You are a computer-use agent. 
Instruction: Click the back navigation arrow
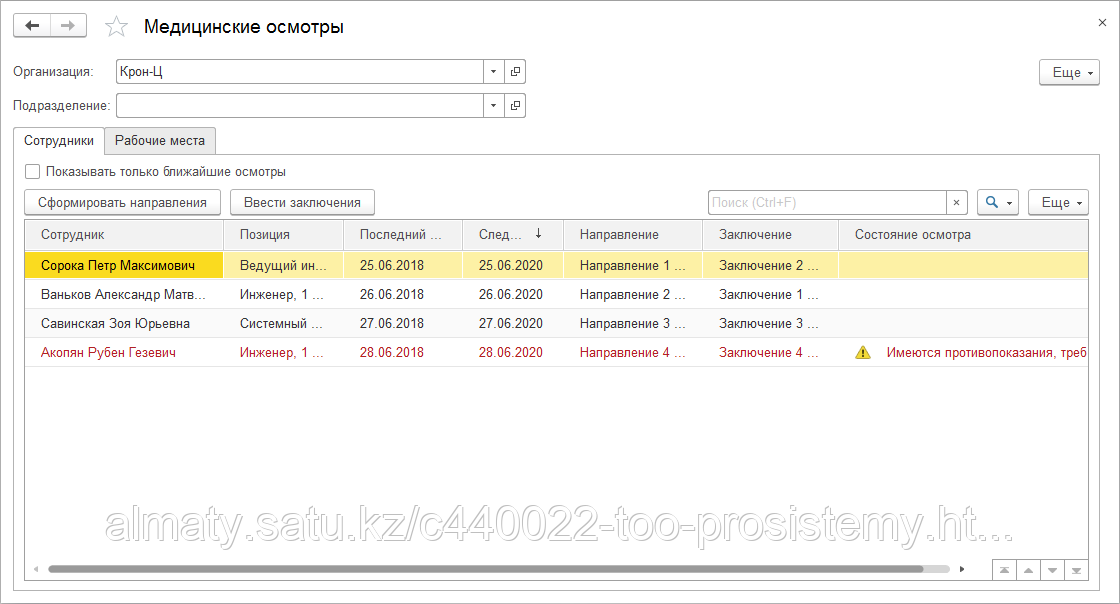tap(32, 26)
